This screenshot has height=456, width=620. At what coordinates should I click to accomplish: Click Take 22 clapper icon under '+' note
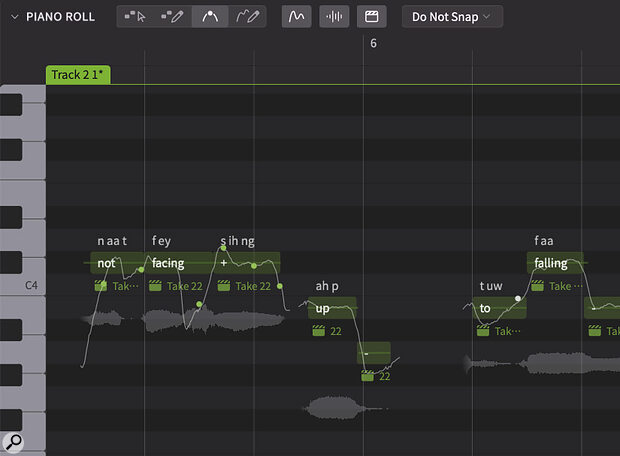coord(224,286)
